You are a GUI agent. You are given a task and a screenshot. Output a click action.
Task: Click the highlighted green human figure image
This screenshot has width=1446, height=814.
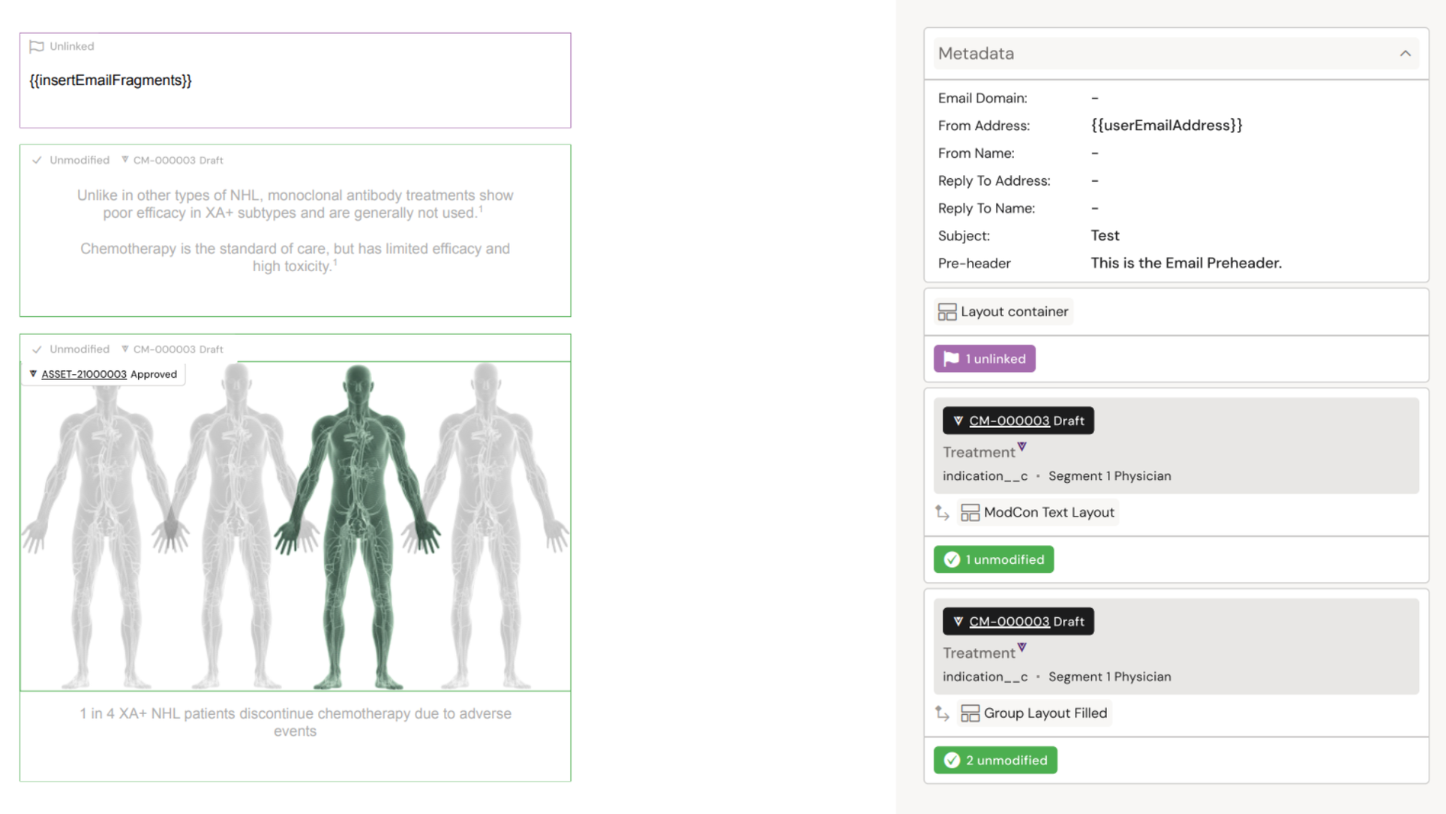tap(357, 525)
